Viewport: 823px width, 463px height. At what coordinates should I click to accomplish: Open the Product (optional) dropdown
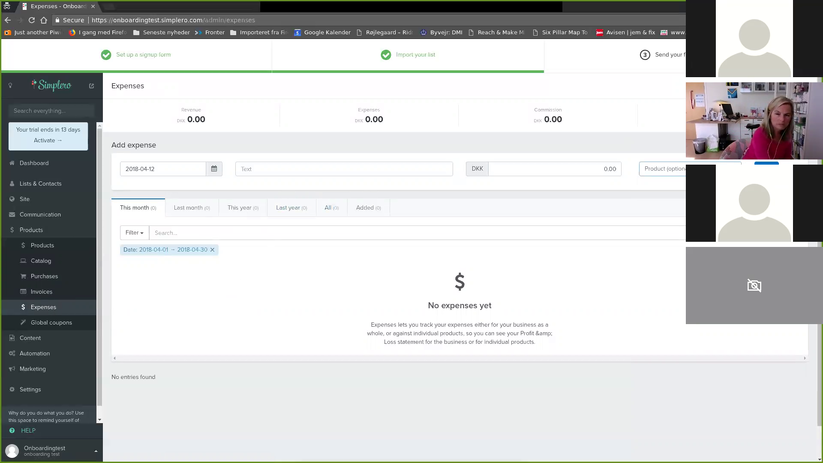coord(662,169)
